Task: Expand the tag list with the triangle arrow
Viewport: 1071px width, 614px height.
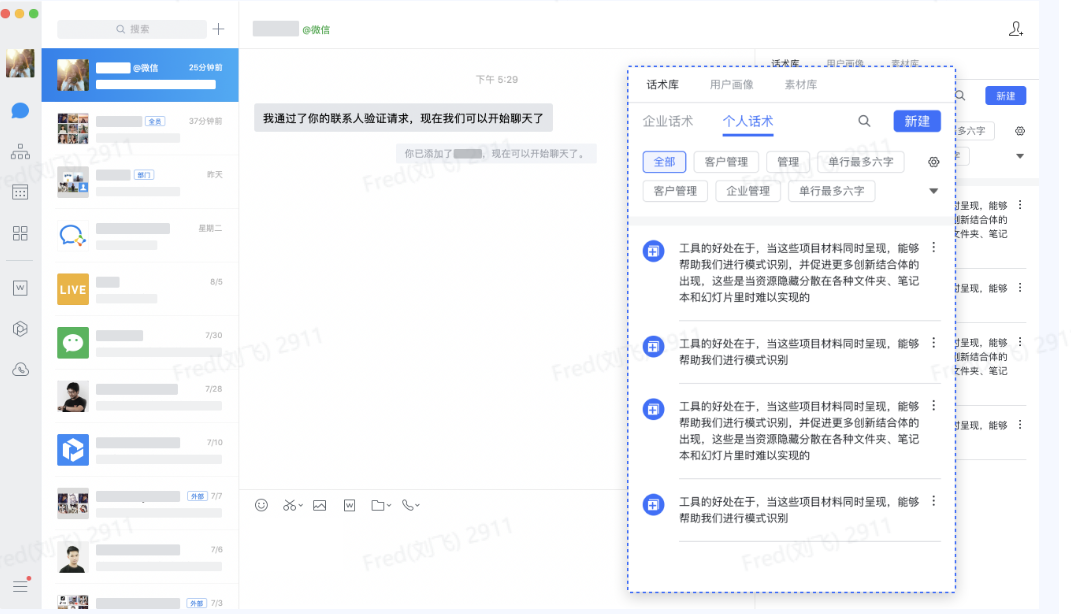Action: (934, 191)
